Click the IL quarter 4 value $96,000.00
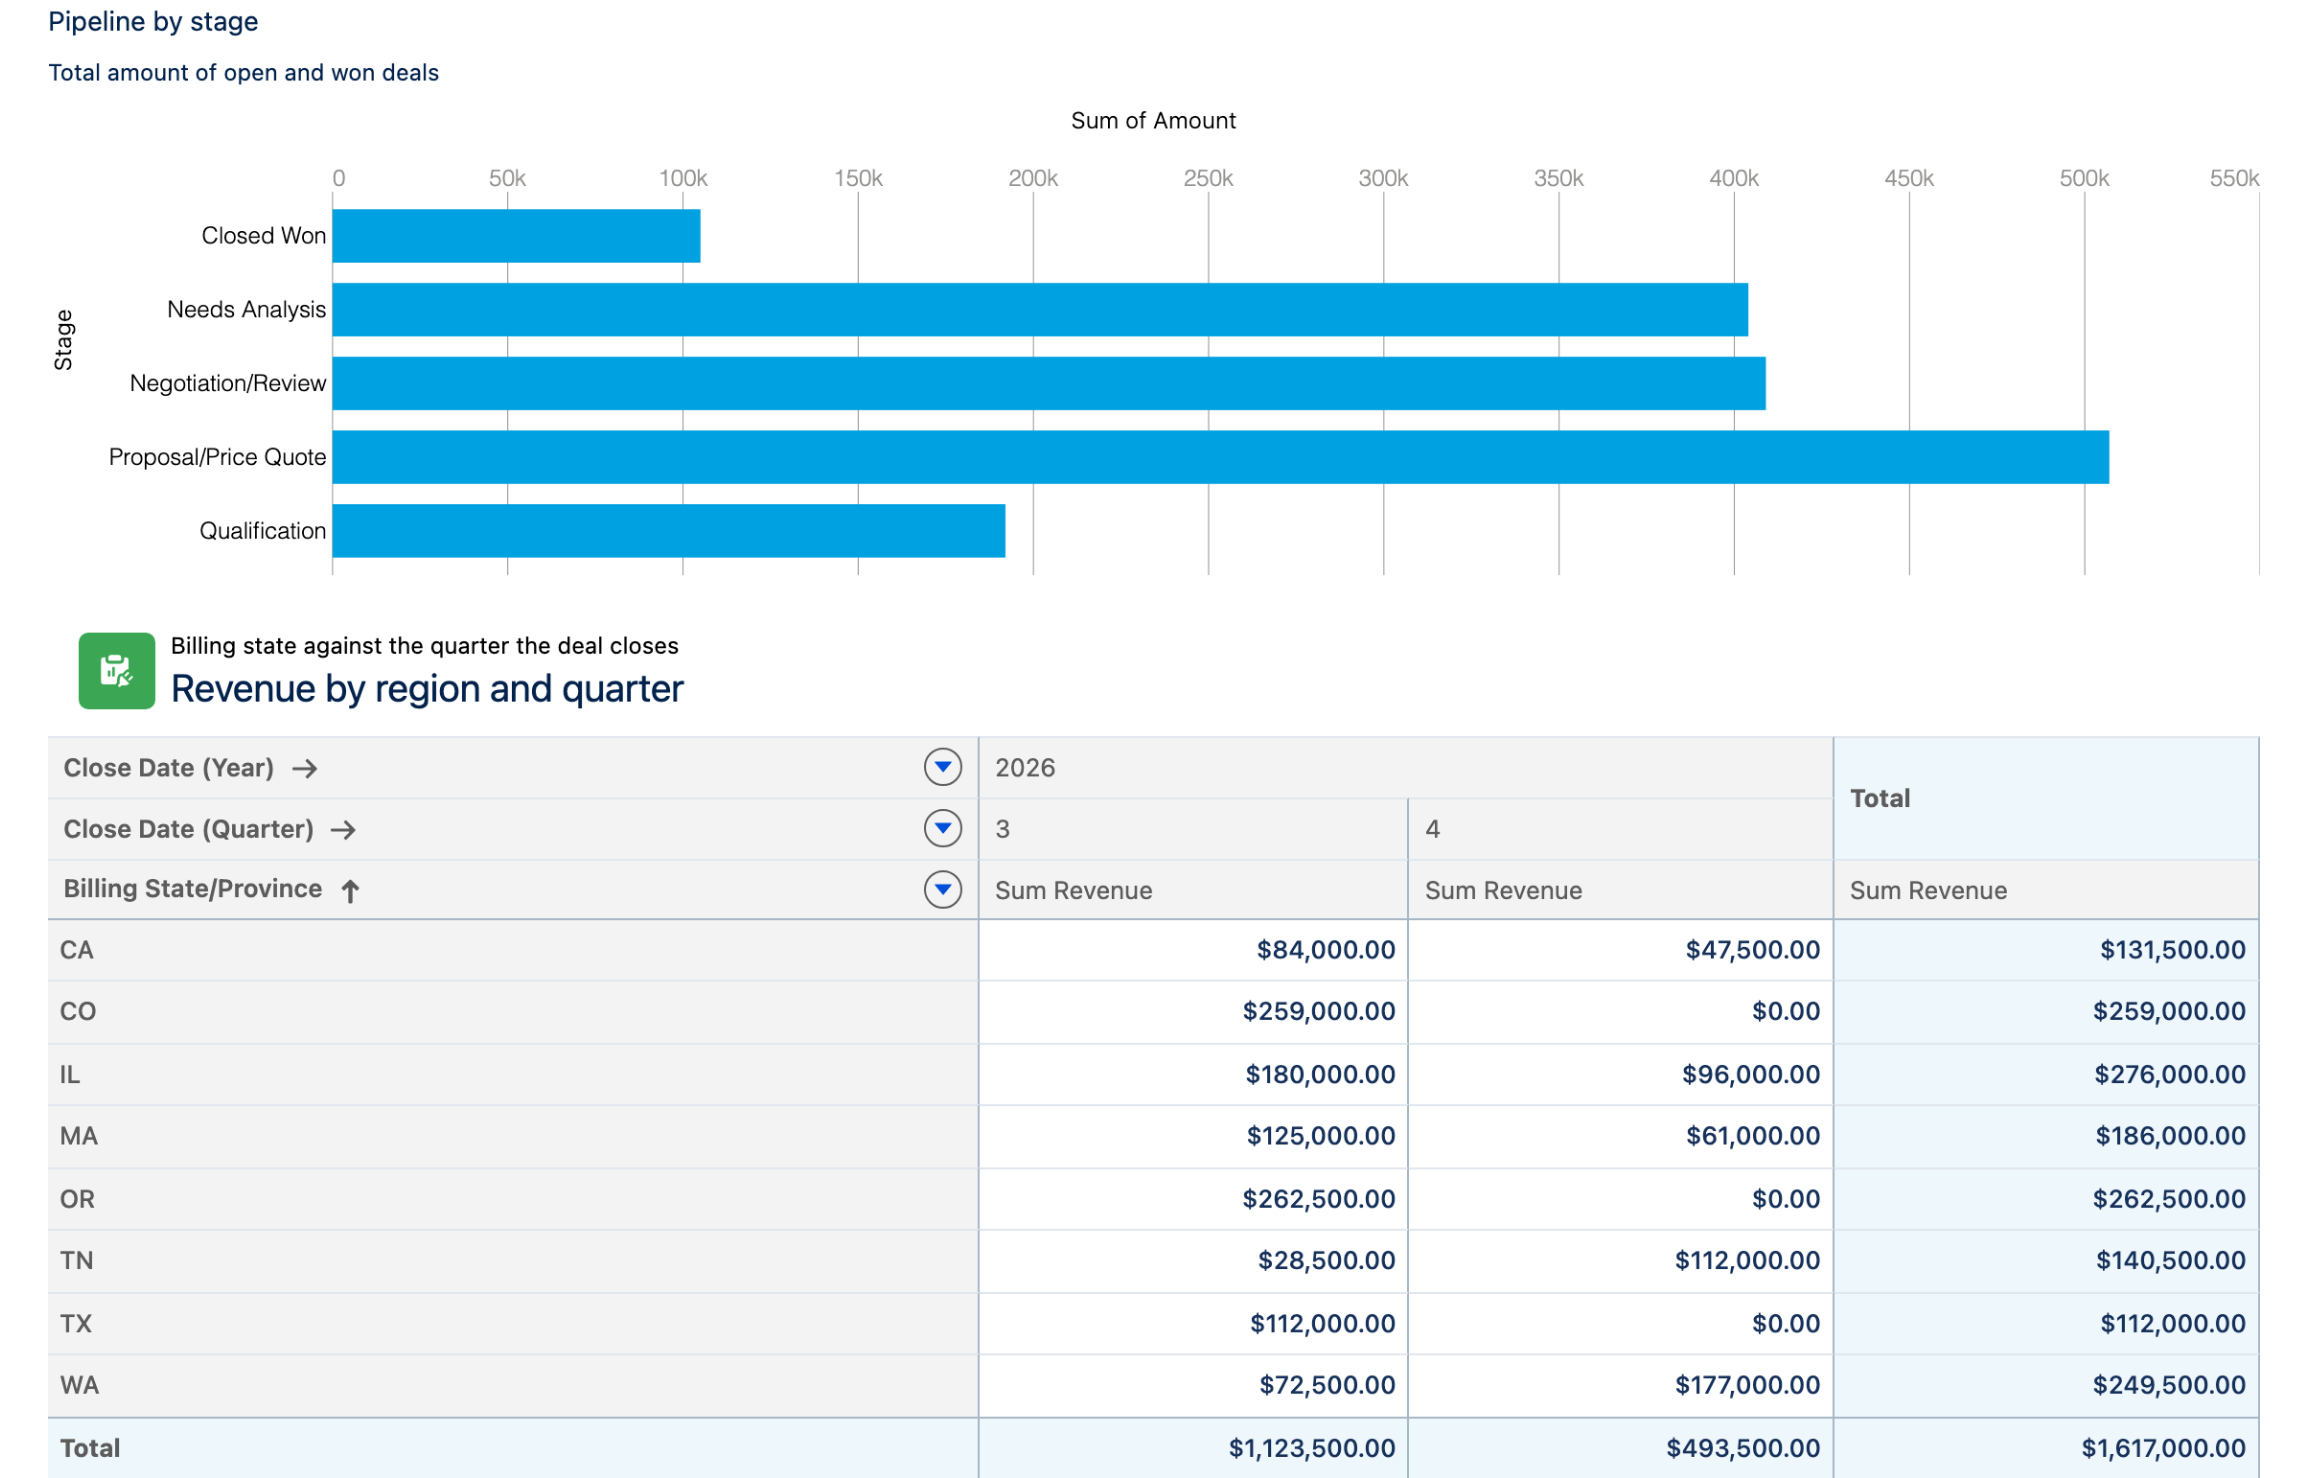Viewport: 2308px width, 1478px height. coord(1751,1074)
